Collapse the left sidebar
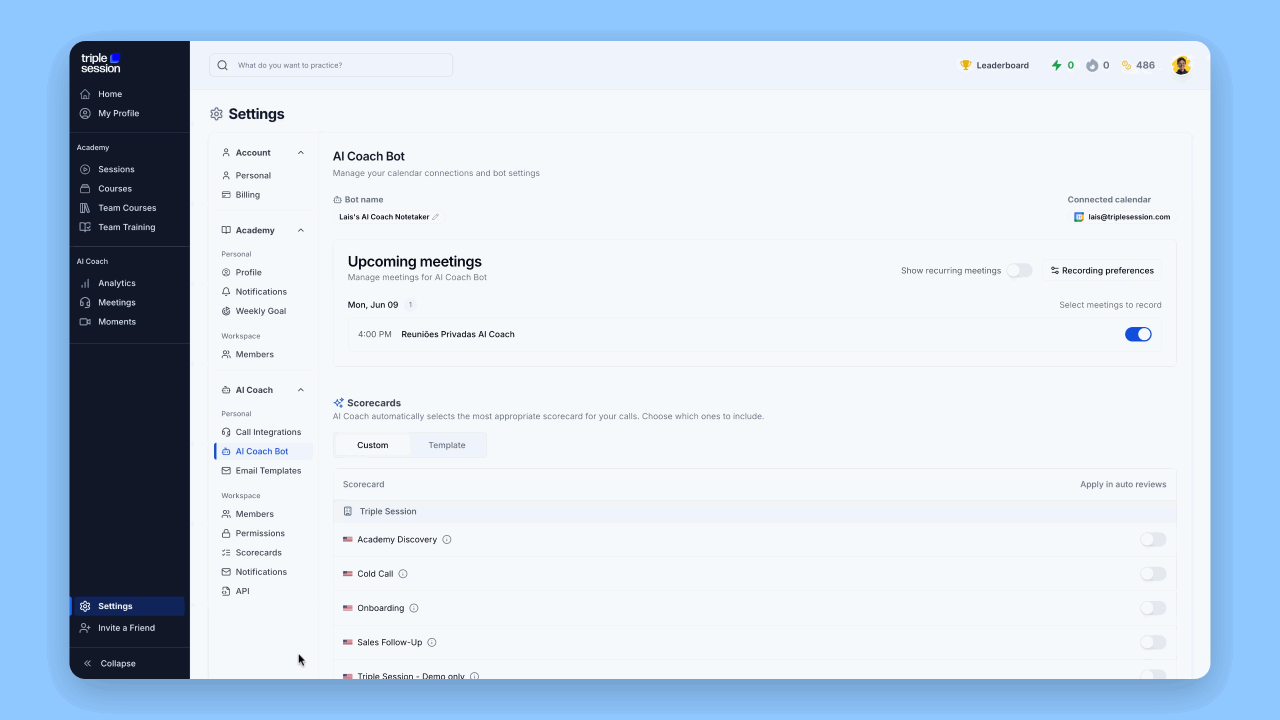Screen dimensions: 1280x720 point(110,663)
